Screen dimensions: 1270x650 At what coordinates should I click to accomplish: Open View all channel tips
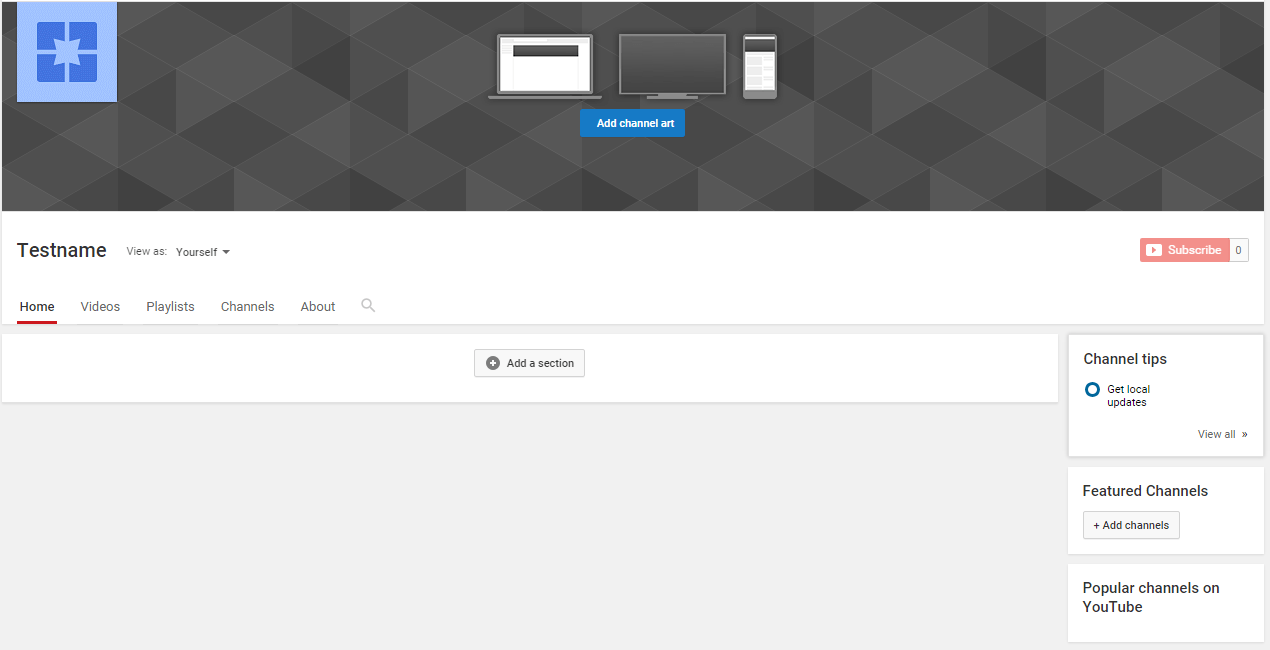click(1216, 433)
